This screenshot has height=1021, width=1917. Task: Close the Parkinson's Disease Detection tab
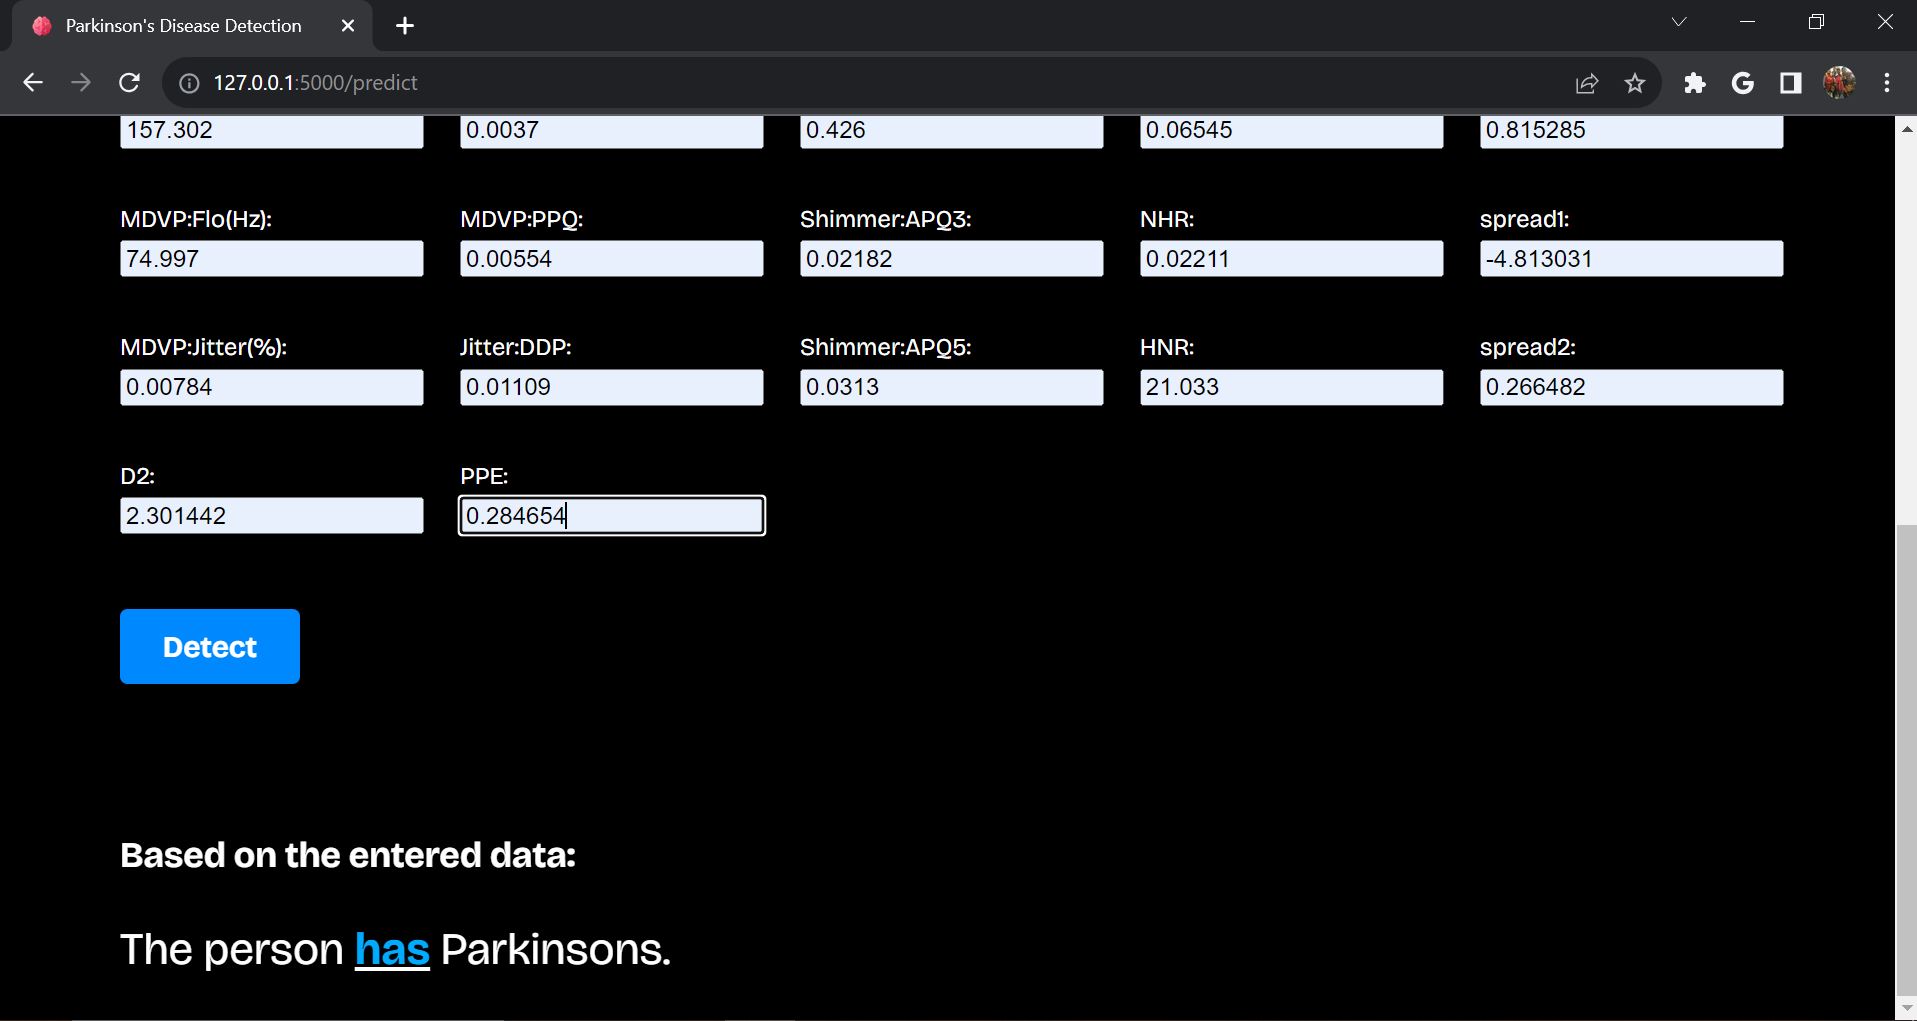347,25
